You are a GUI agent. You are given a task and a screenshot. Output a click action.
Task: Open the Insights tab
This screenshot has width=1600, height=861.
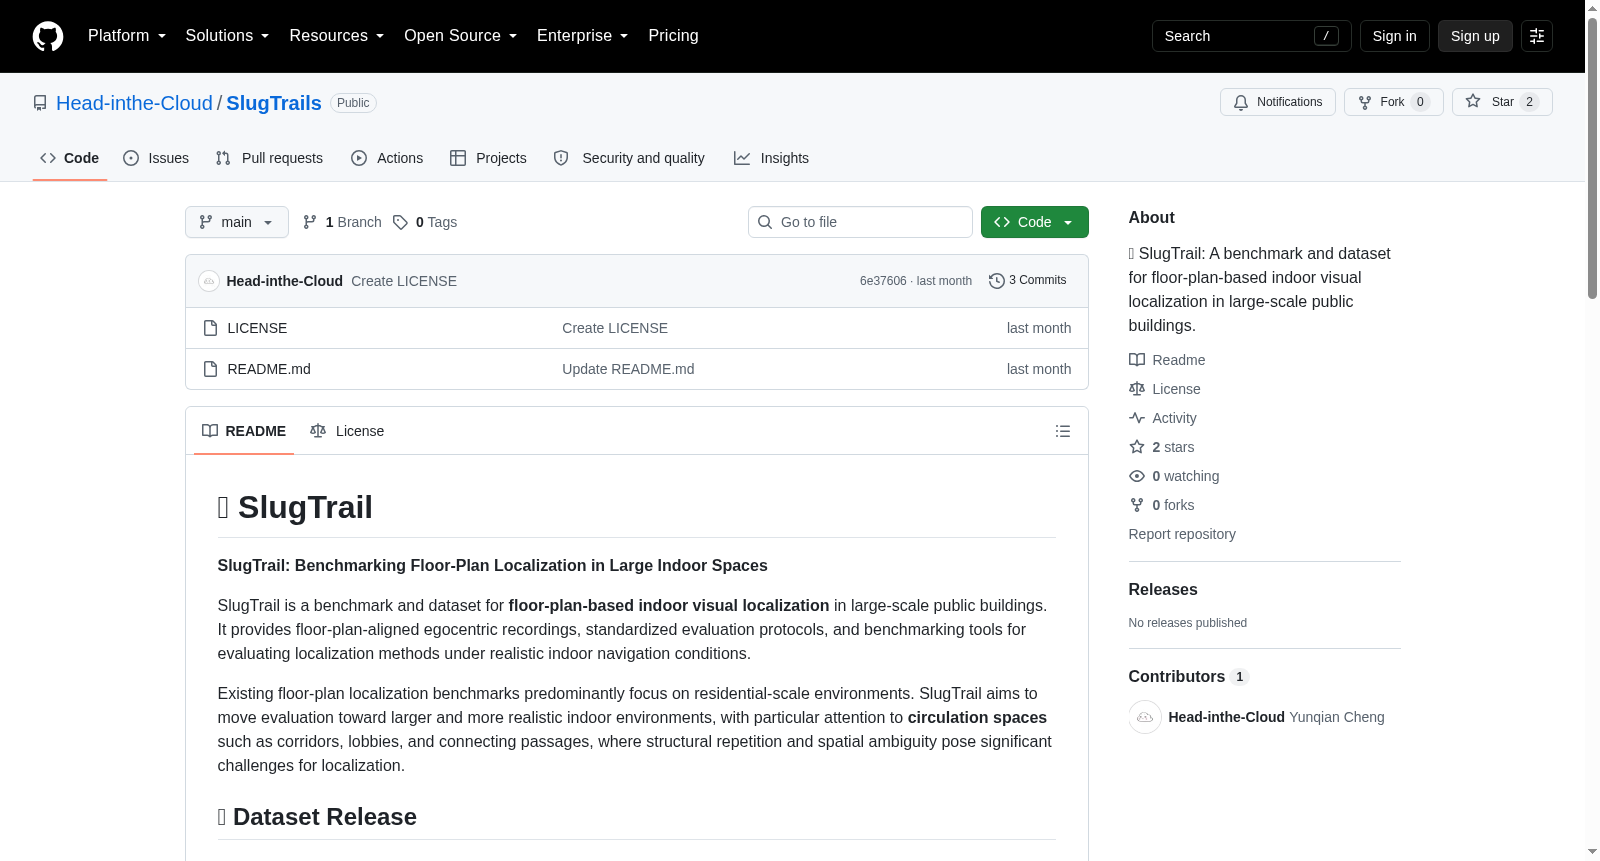tap(772, 158)
